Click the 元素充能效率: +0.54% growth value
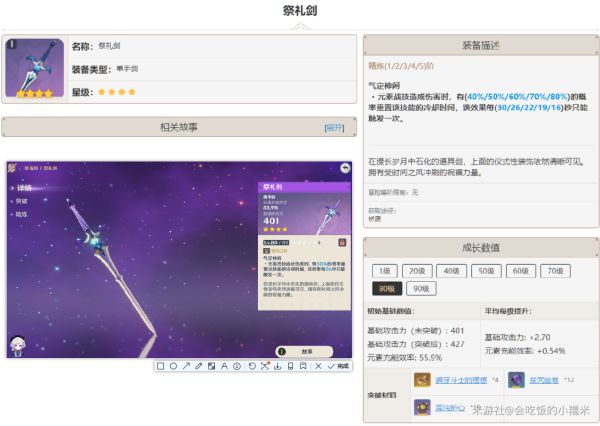The image size is (600, 426). click(x=525, y=351)
